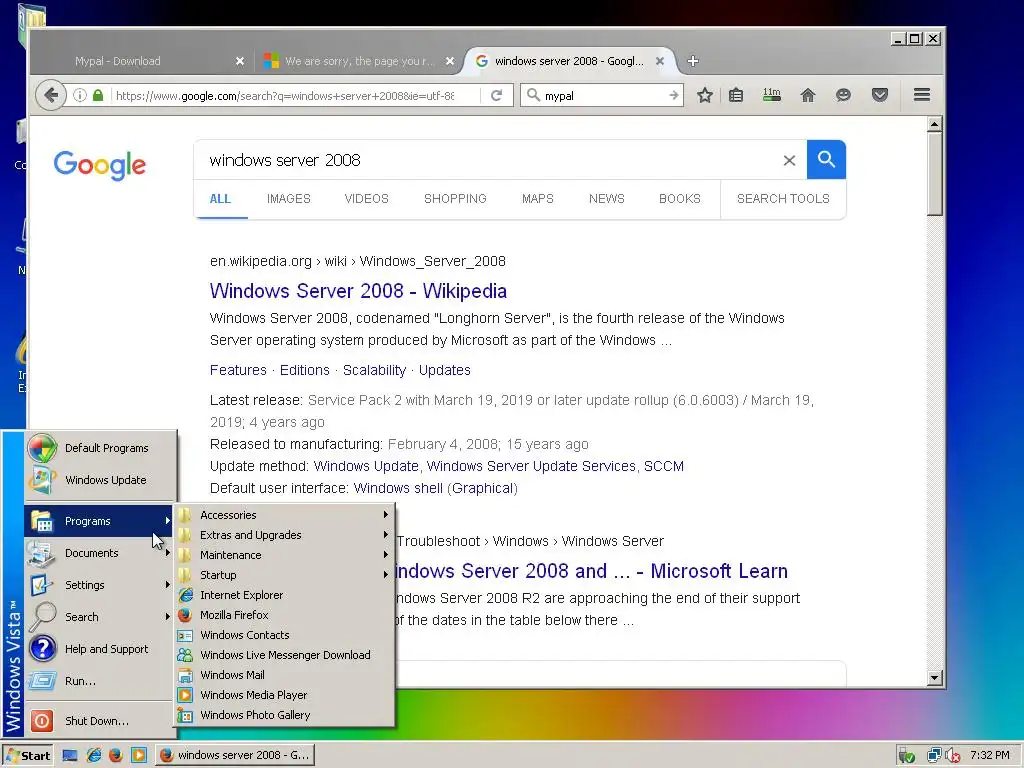Follow the Windows Server Update Services link
The image size is (1024, 768).
tap(531, 466)
